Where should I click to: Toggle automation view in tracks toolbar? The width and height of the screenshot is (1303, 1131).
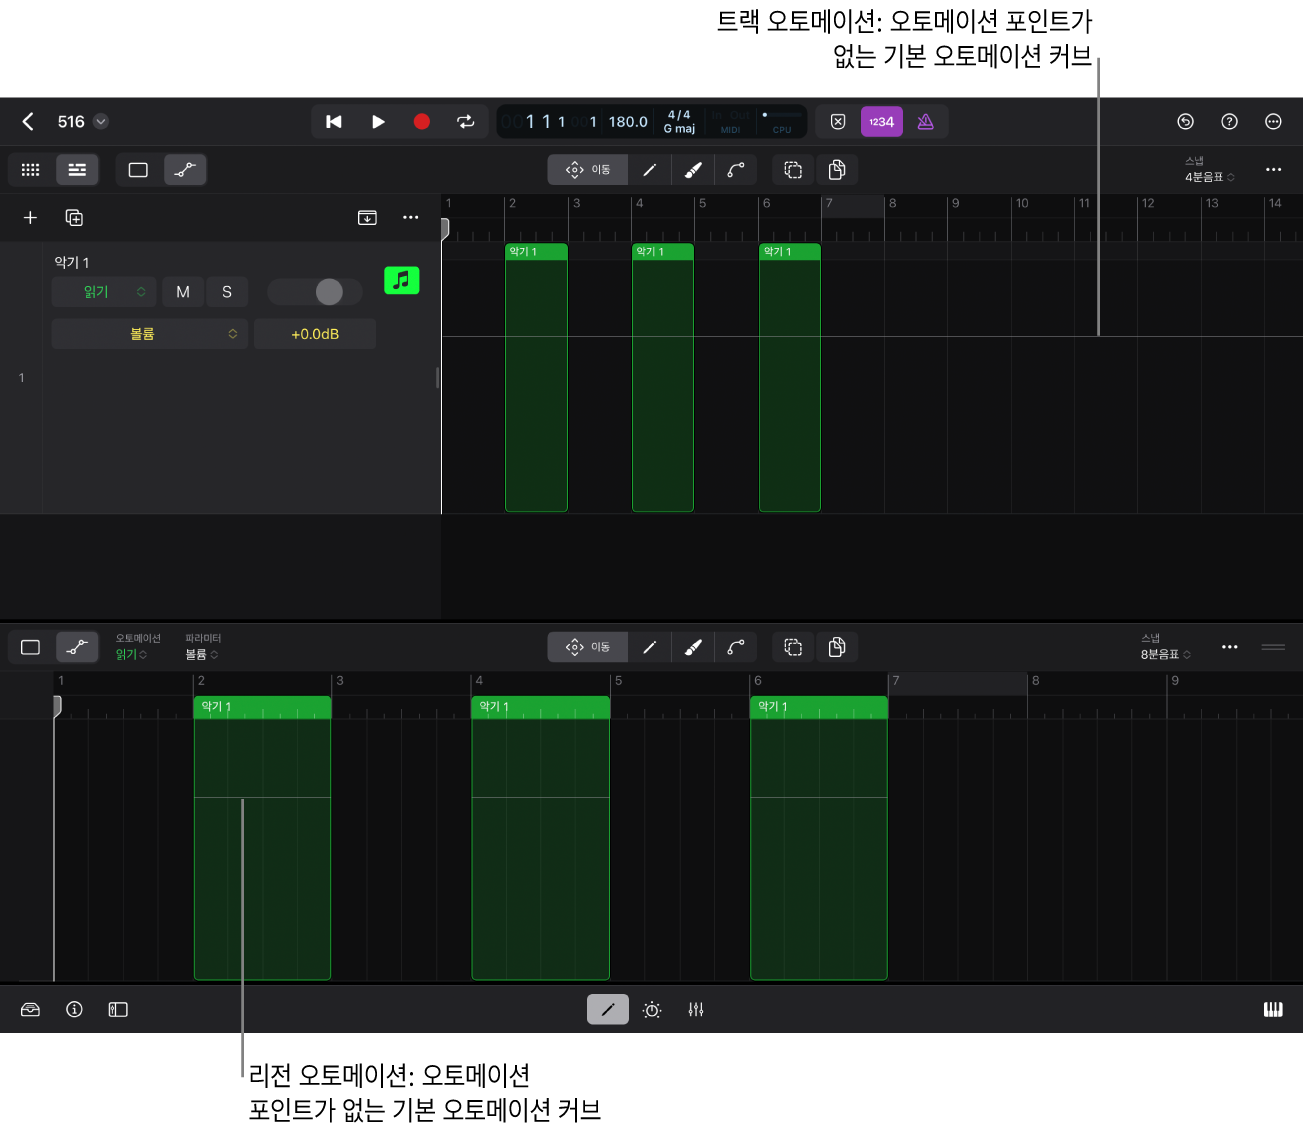185,170
